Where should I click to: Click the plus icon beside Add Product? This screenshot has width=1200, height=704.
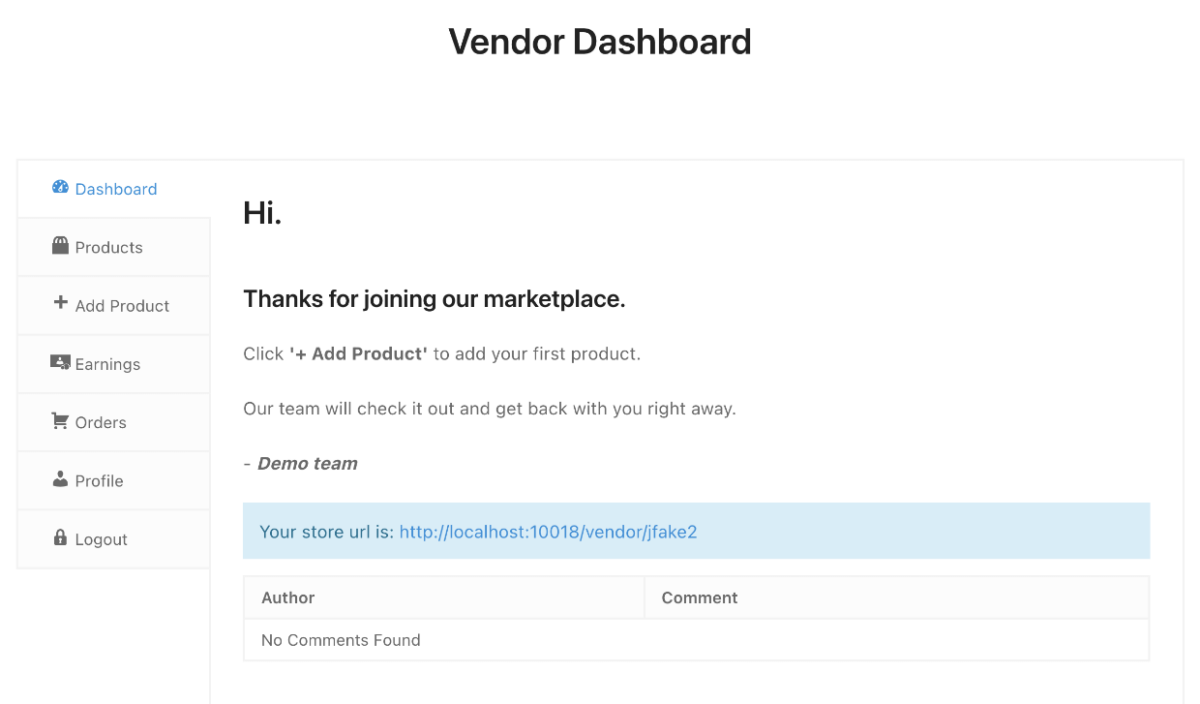[60, 305]
